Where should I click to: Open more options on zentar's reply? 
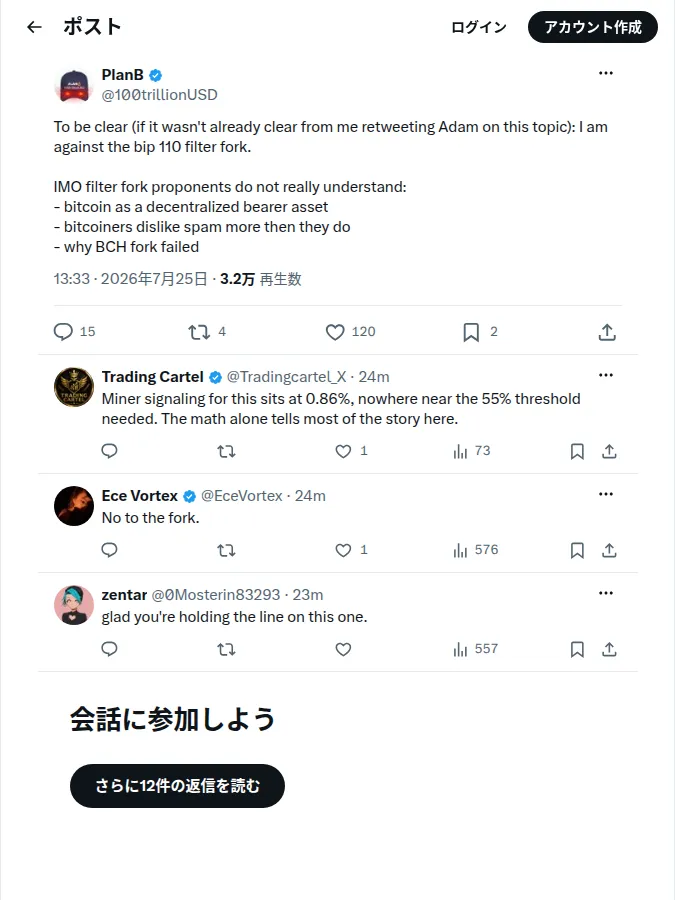606,593
